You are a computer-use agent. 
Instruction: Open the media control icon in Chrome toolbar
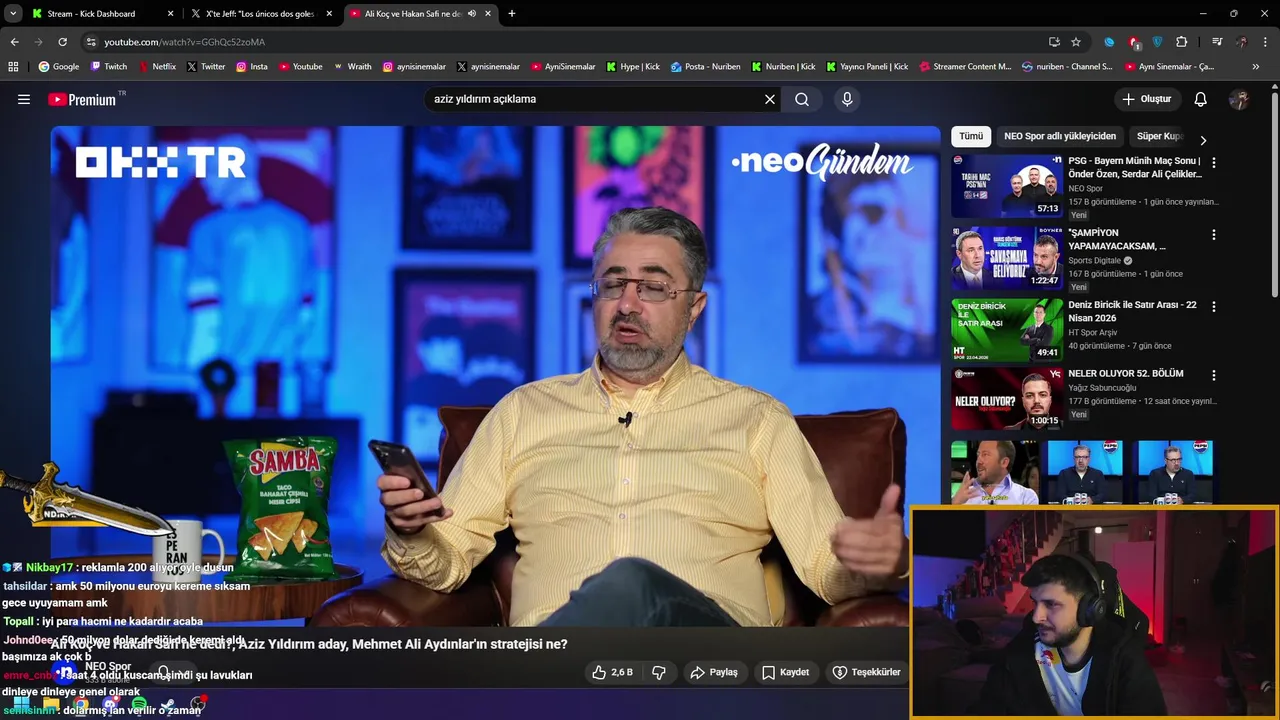pos(1217,42)
